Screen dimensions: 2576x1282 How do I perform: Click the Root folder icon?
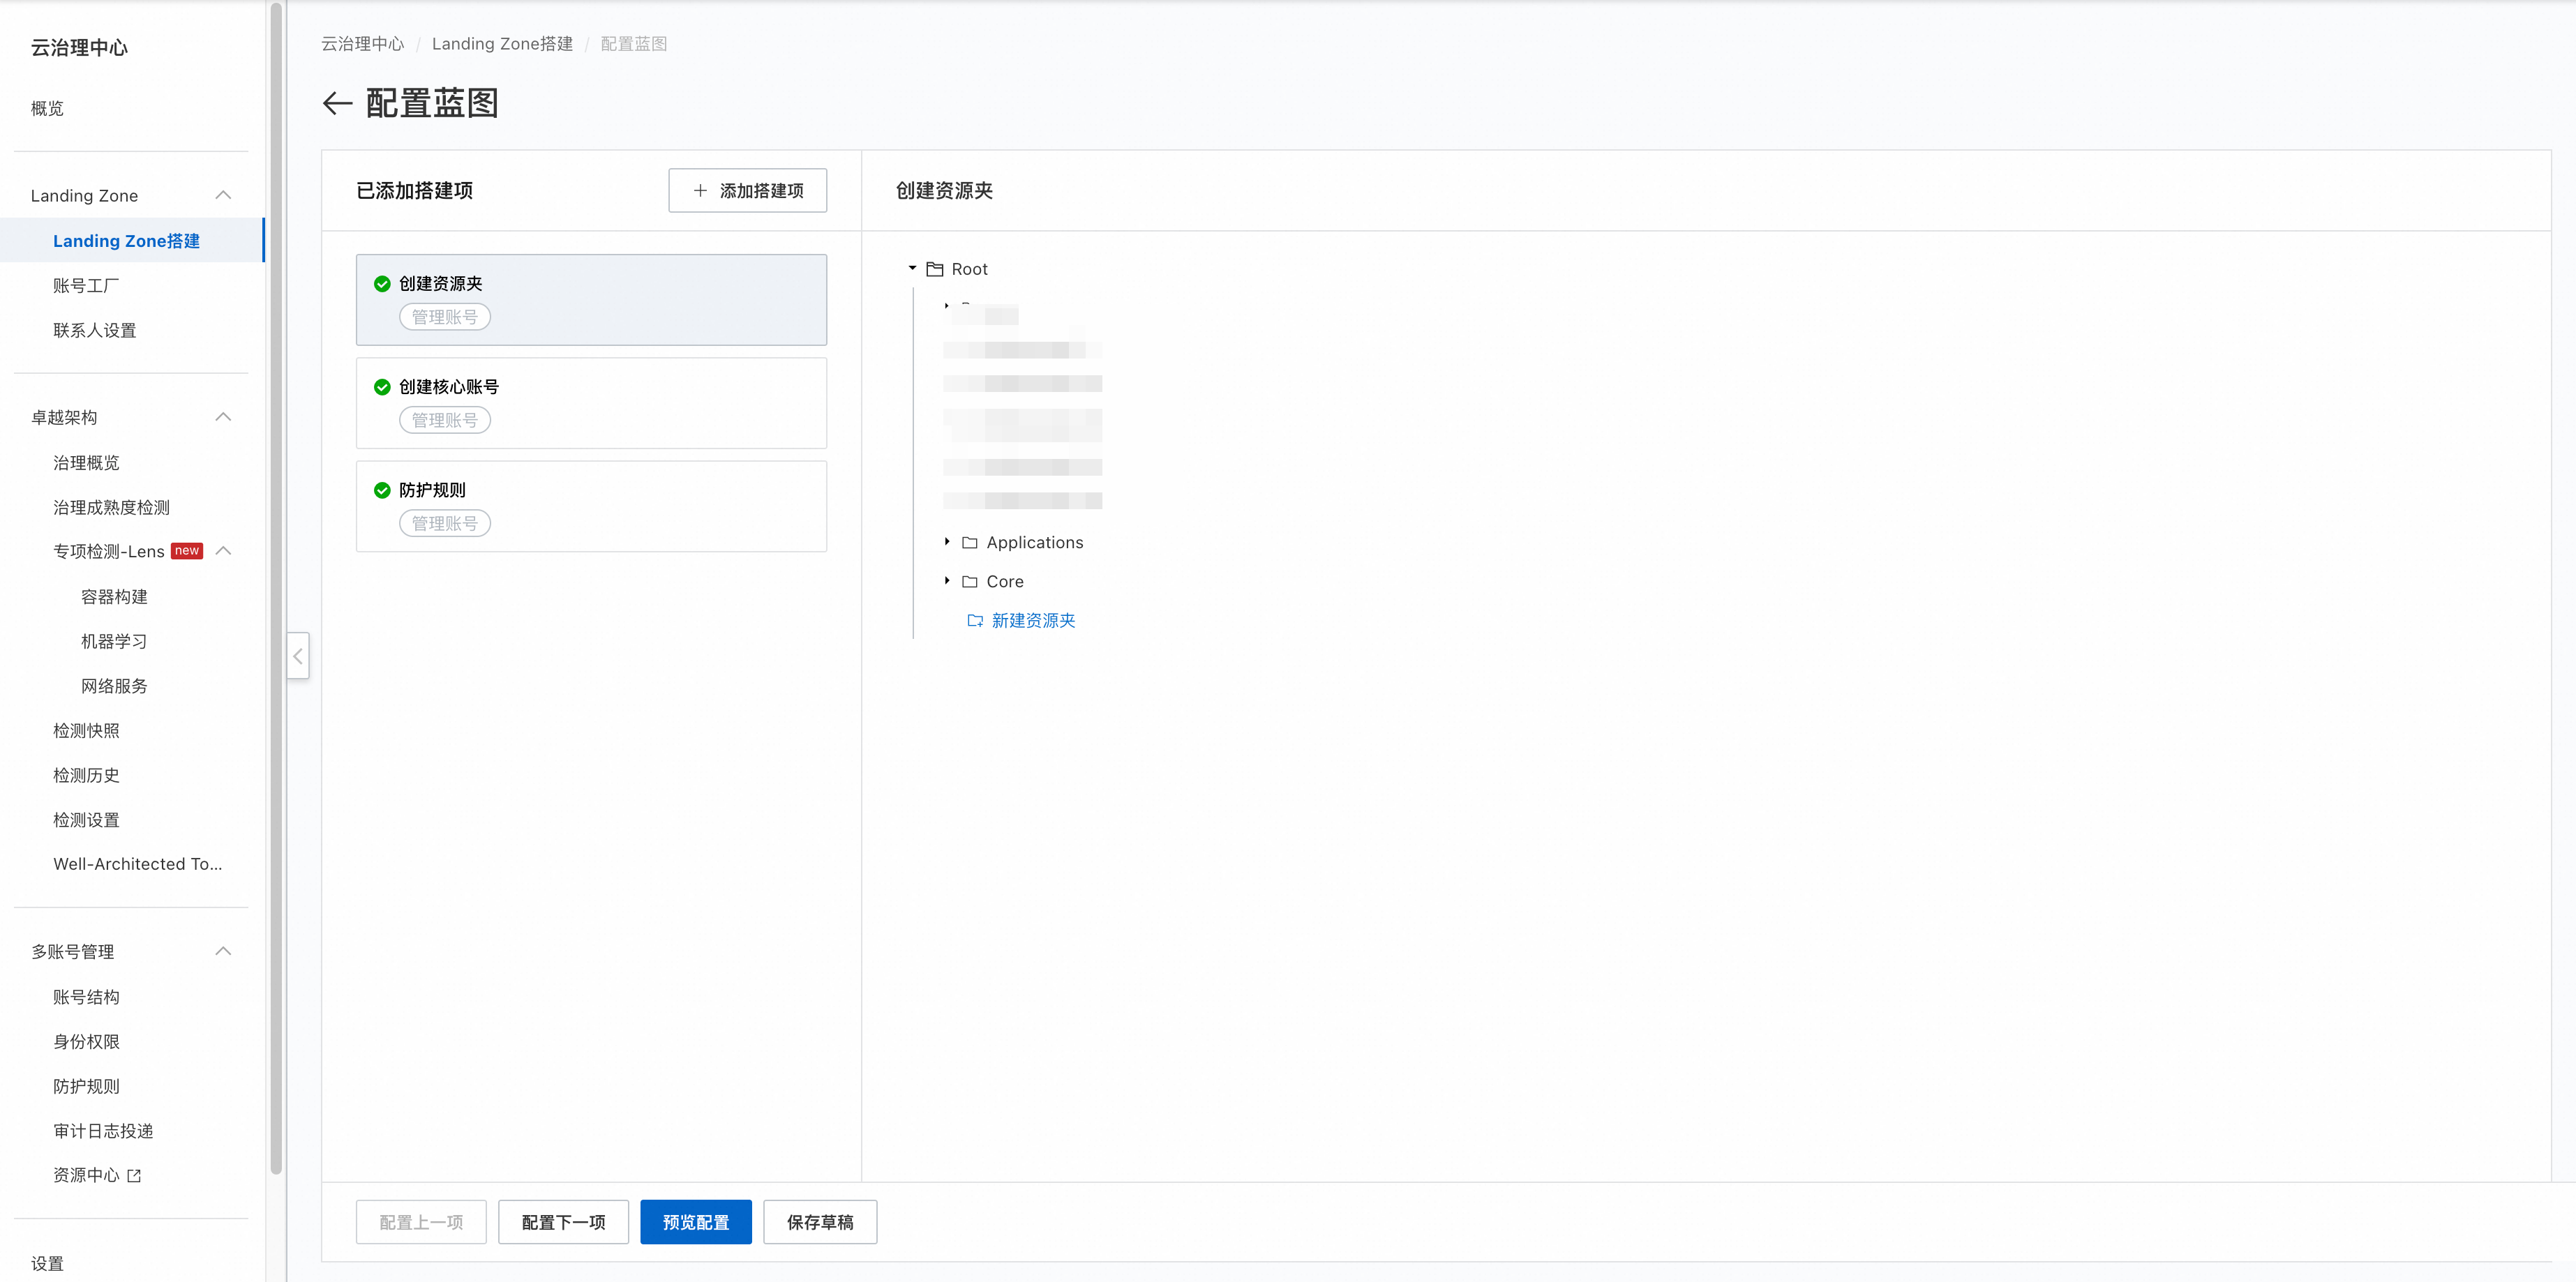935,269
